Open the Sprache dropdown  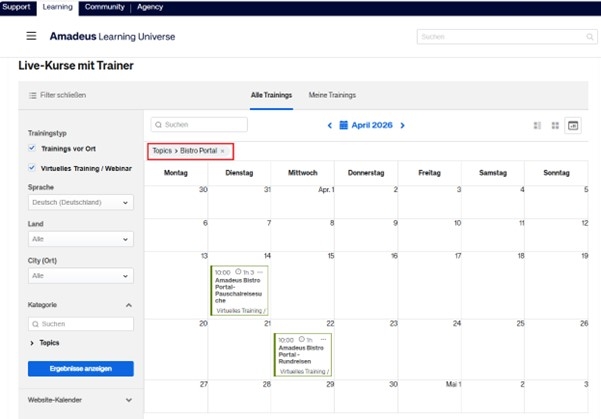tap(81, 203)
